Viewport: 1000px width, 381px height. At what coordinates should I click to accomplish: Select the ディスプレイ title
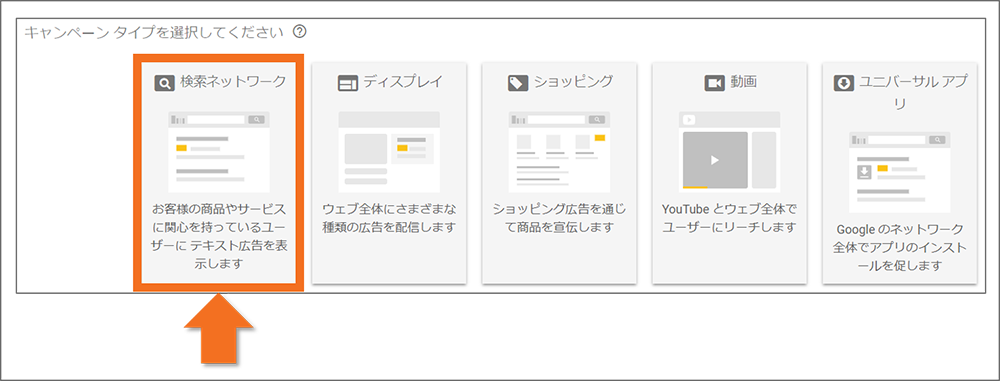point(402,82)
